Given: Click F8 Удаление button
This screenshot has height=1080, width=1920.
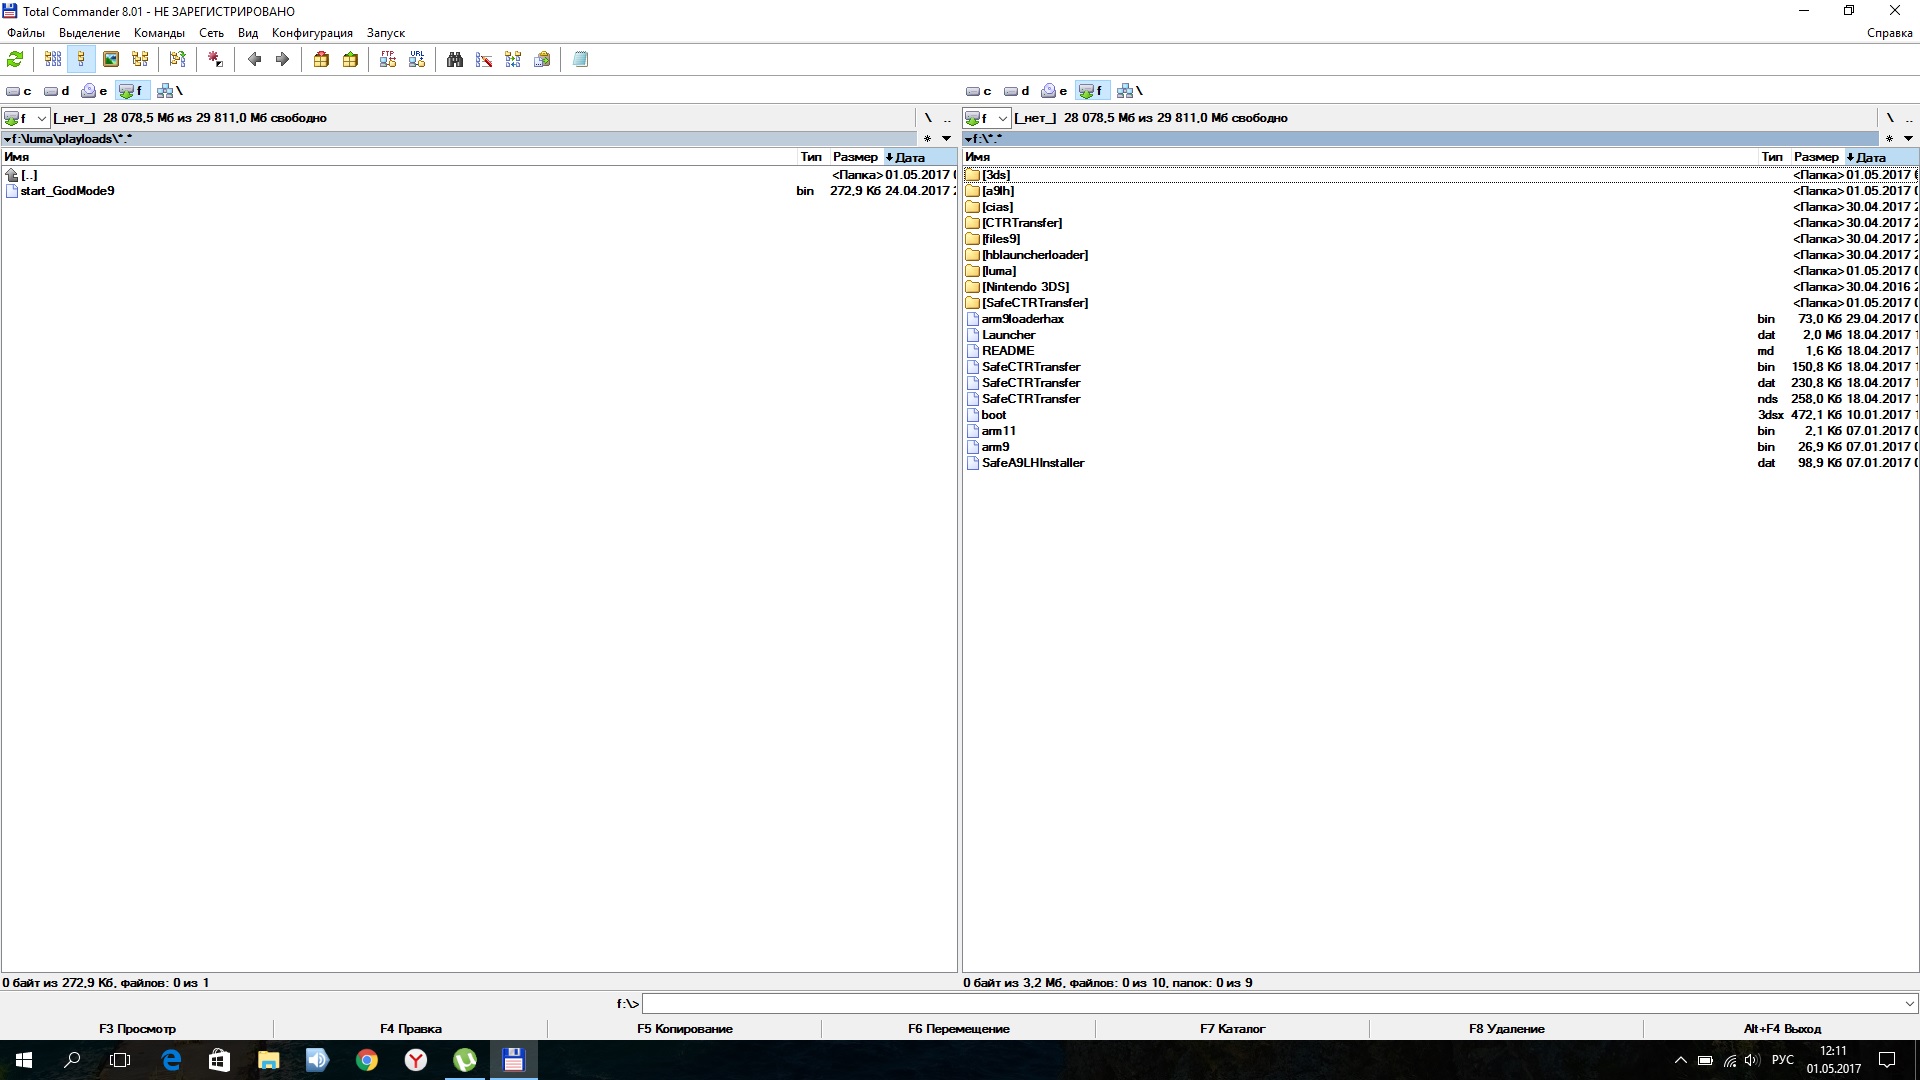Looking at the screenshot, I should pyautogui.click(x=1506, y=1028).
